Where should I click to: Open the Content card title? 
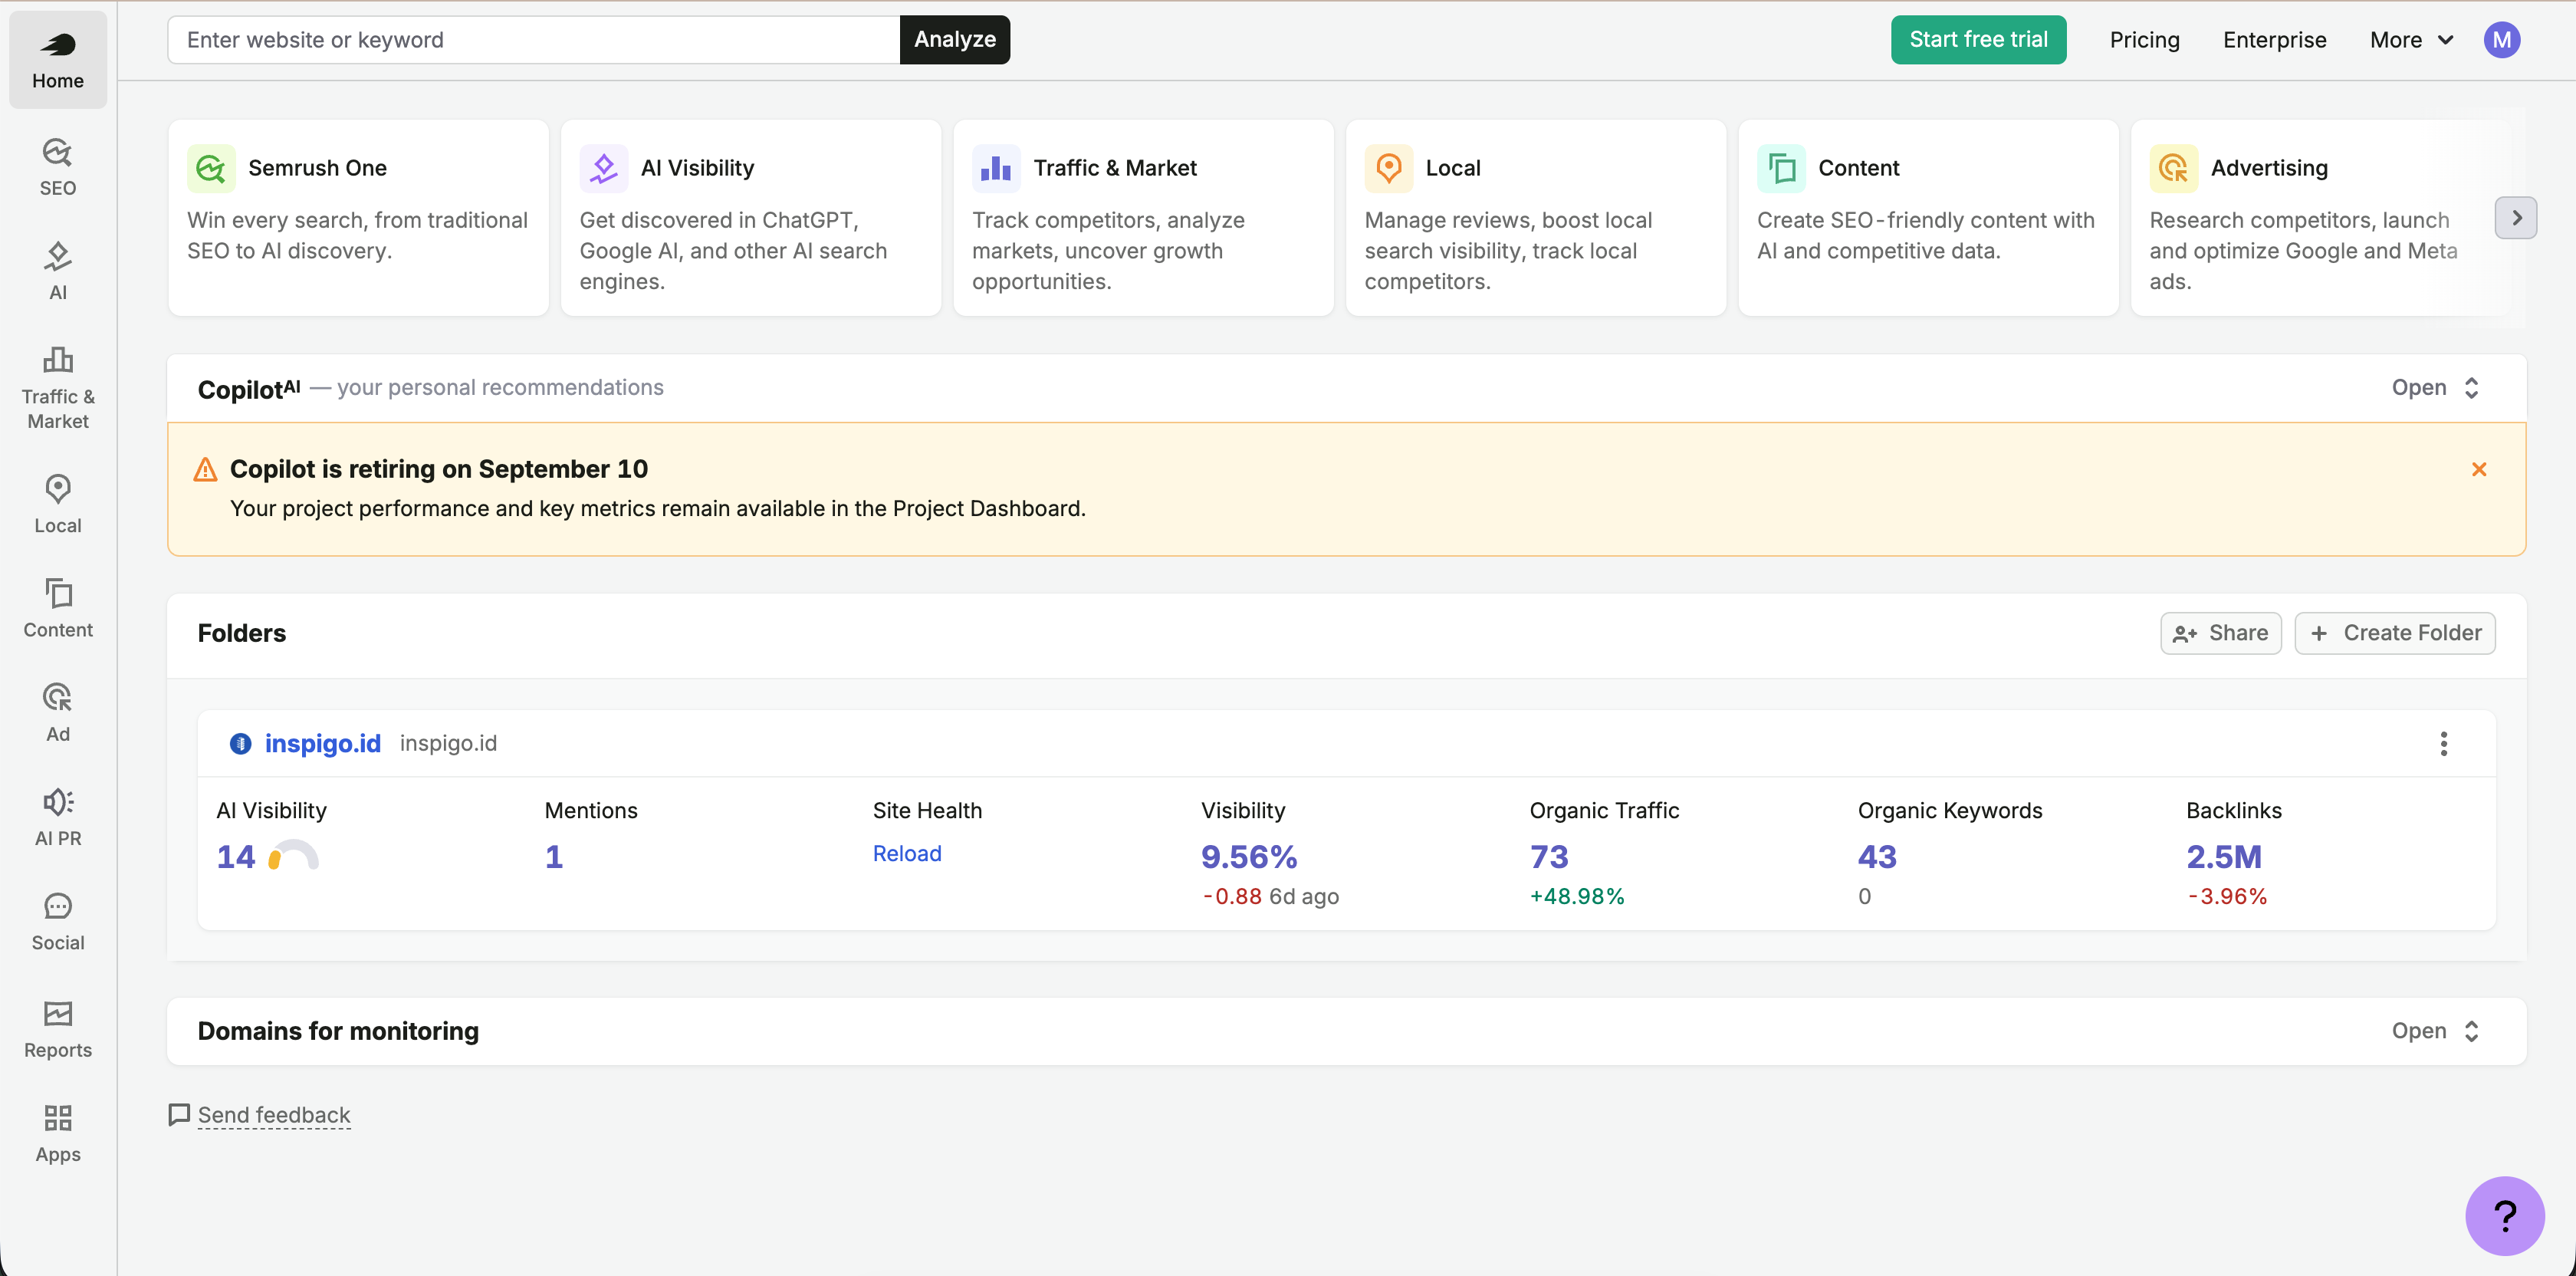click(1858, 168)
